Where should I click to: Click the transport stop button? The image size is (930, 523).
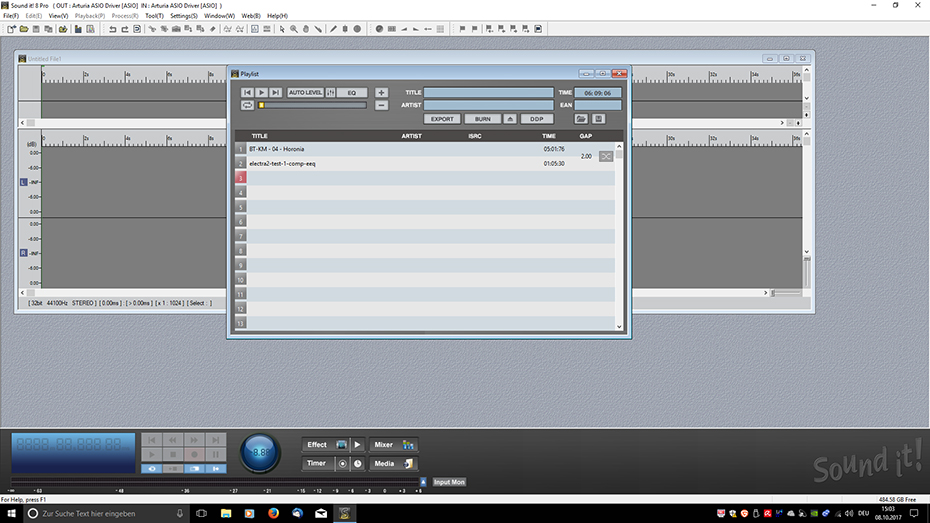(173, 455)
